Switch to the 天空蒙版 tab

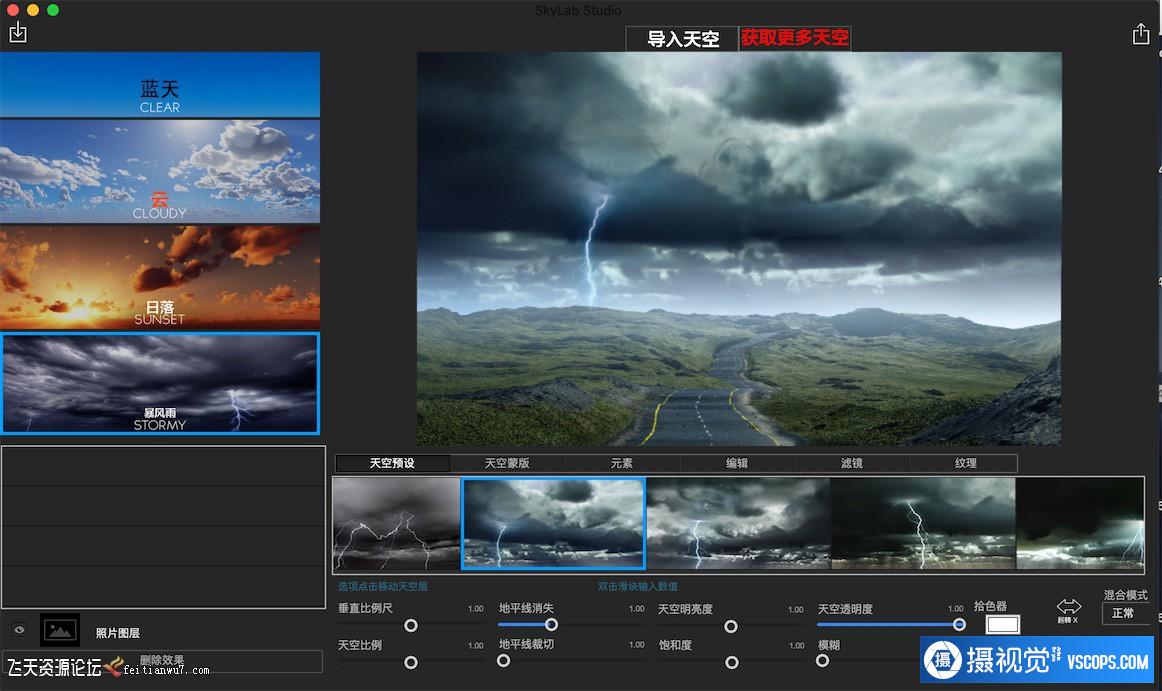[507, 464]
